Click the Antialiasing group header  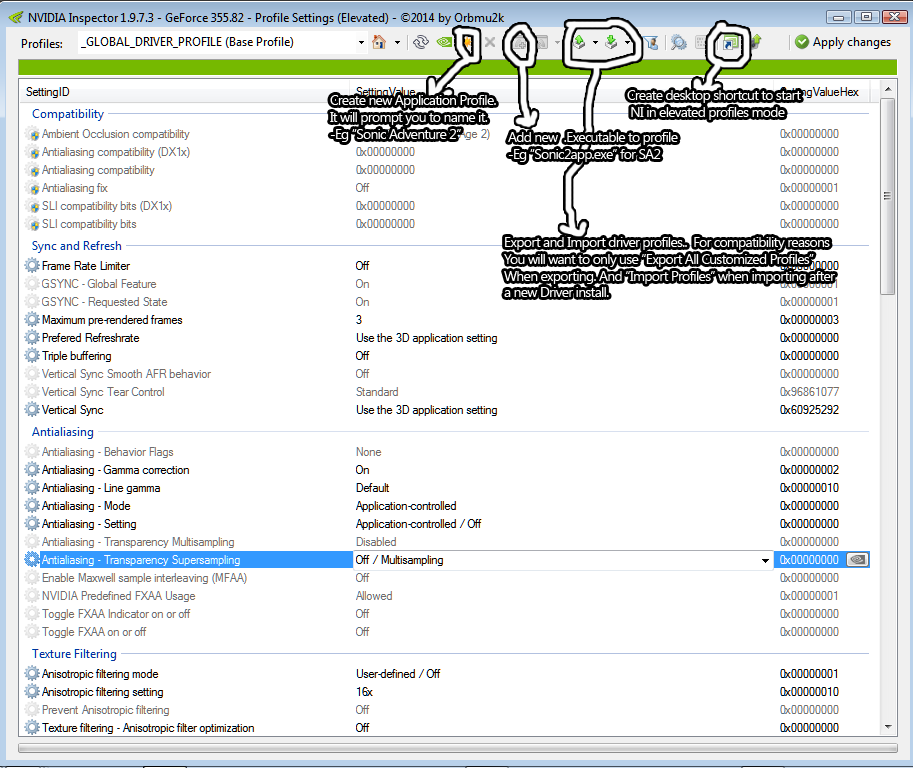pos(63,432)
